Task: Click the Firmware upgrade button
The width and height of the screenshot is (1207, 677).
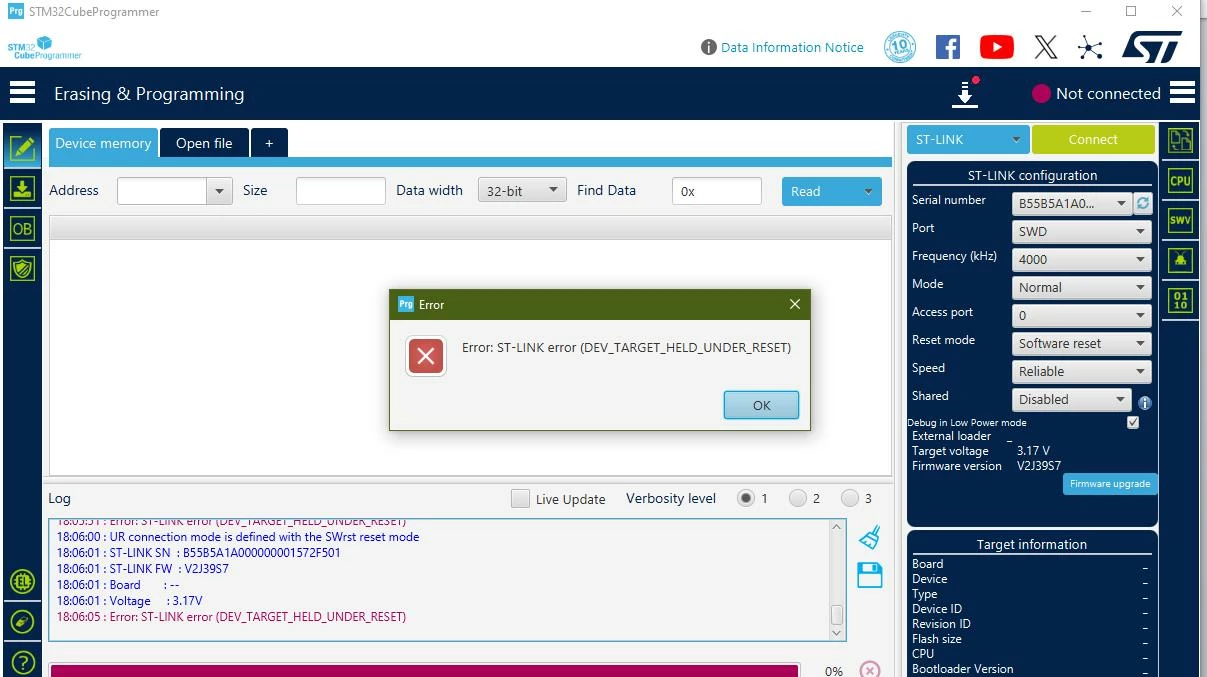Action: point(1110,484)
